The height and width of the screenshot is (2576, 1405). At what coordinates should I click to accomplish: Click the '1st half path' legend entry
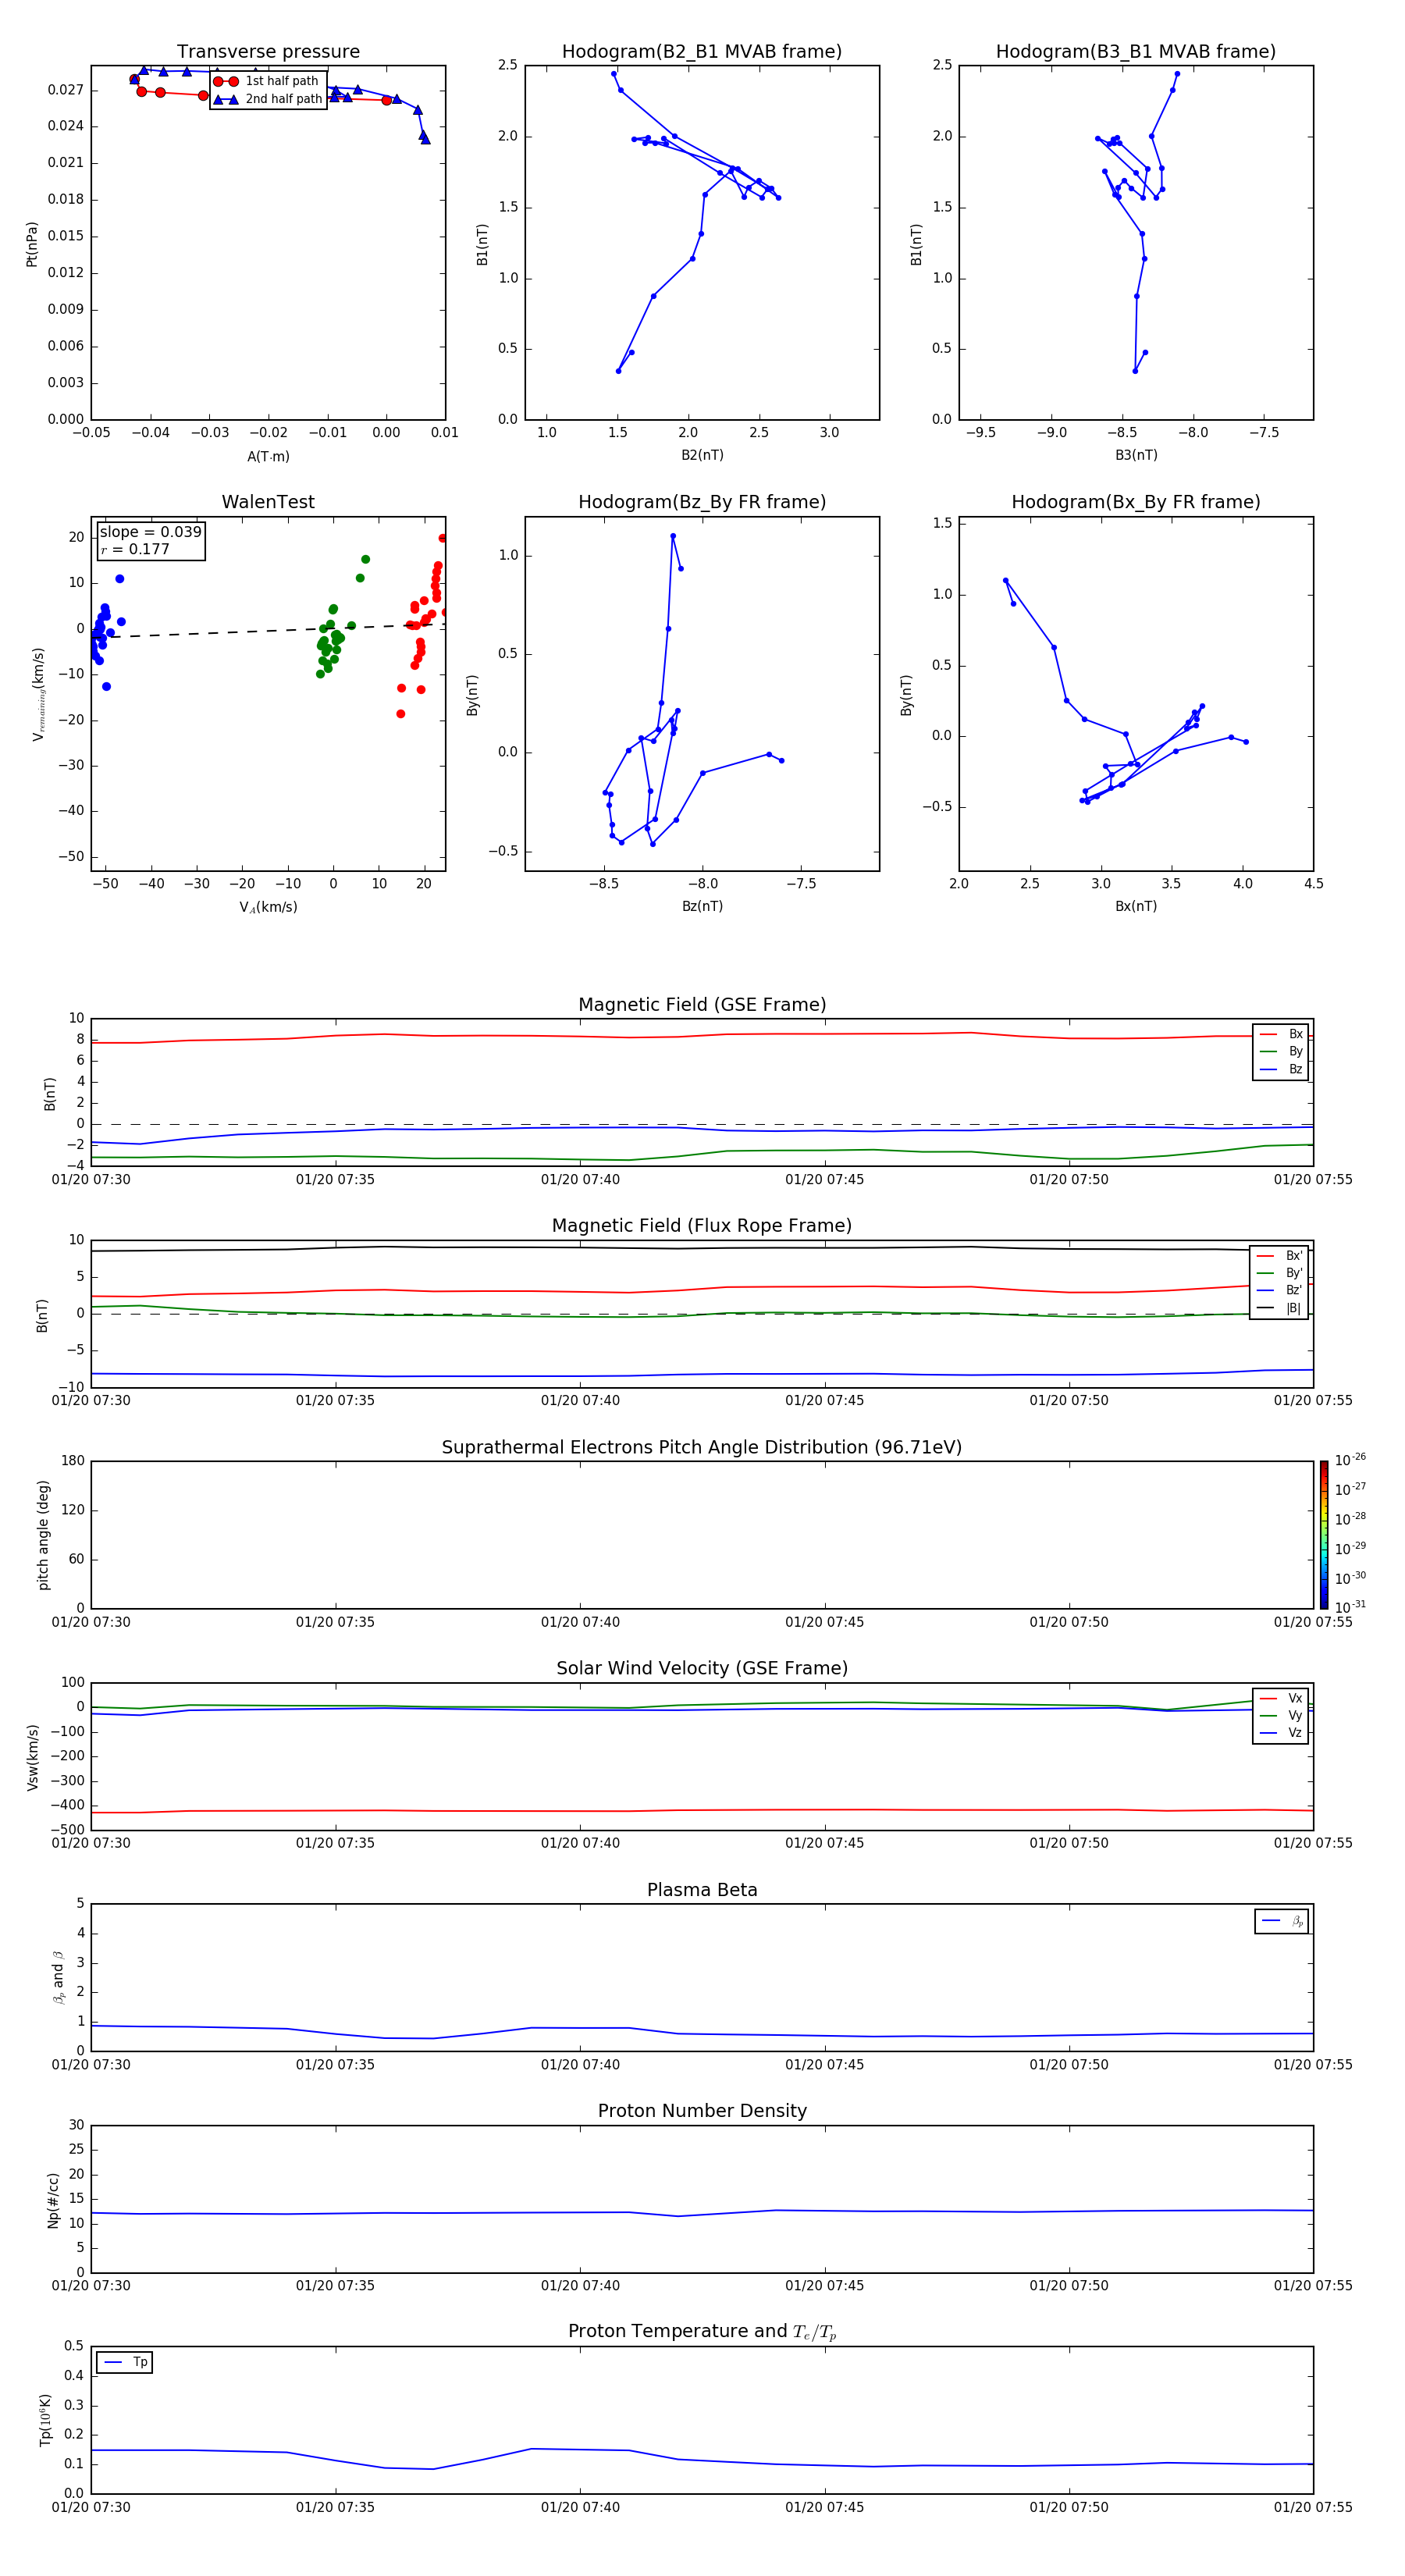tap(267, 81)
